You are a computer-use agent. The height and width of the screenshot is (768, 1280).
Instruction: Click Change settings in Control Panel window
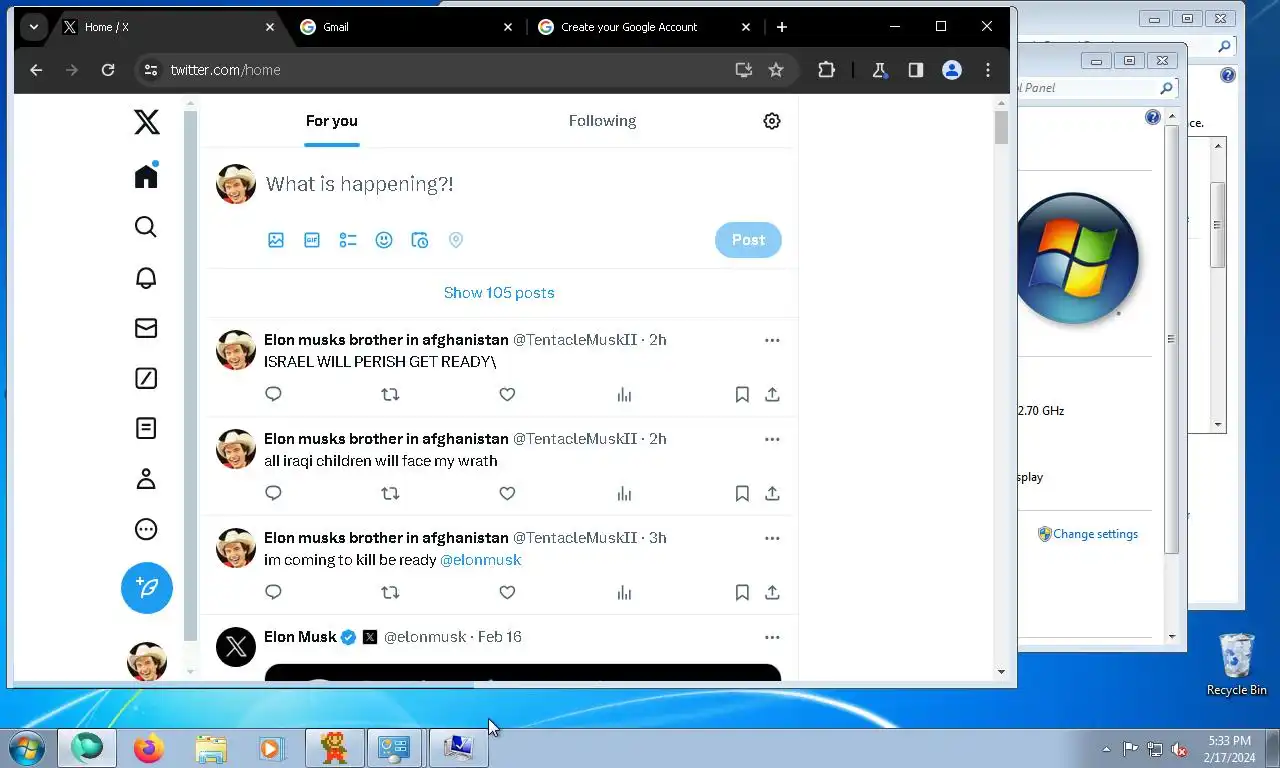click(1095, 534)
